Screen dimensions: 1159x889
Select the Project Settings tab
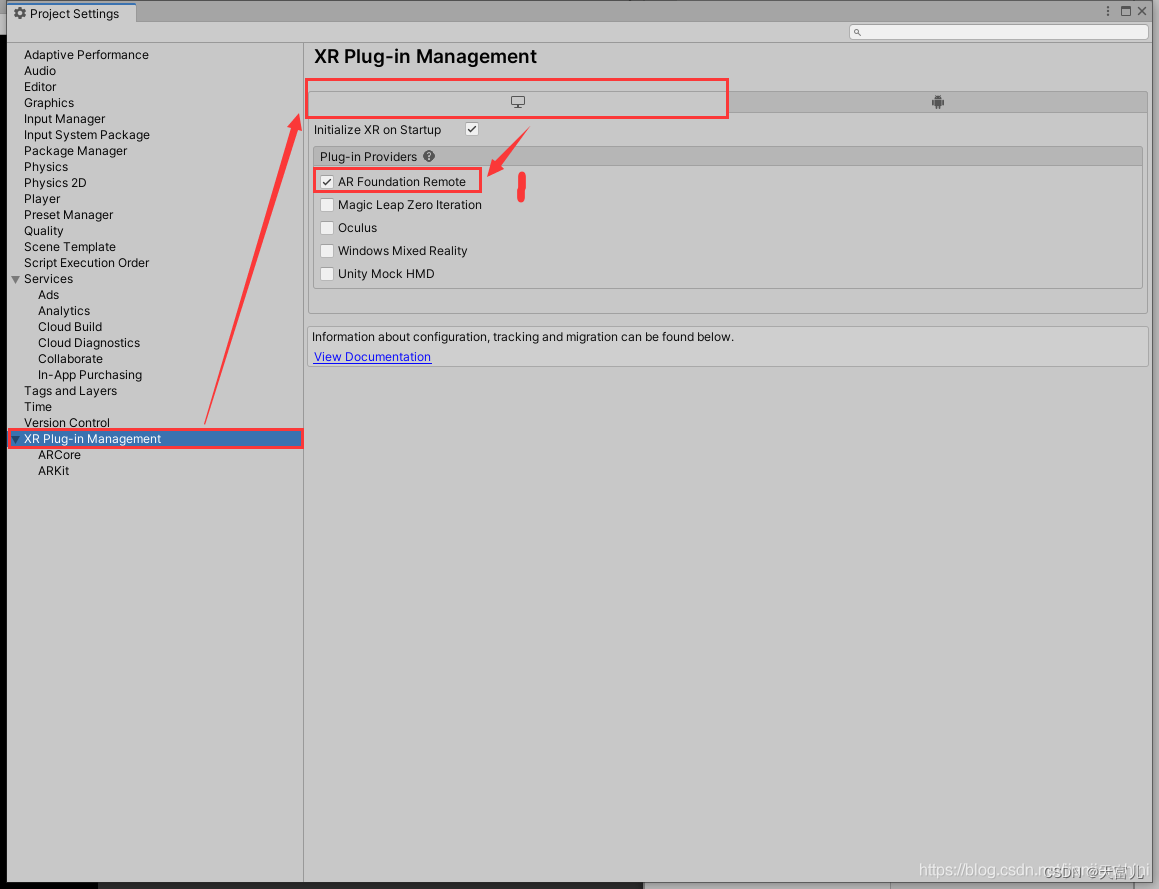point(70,13)
